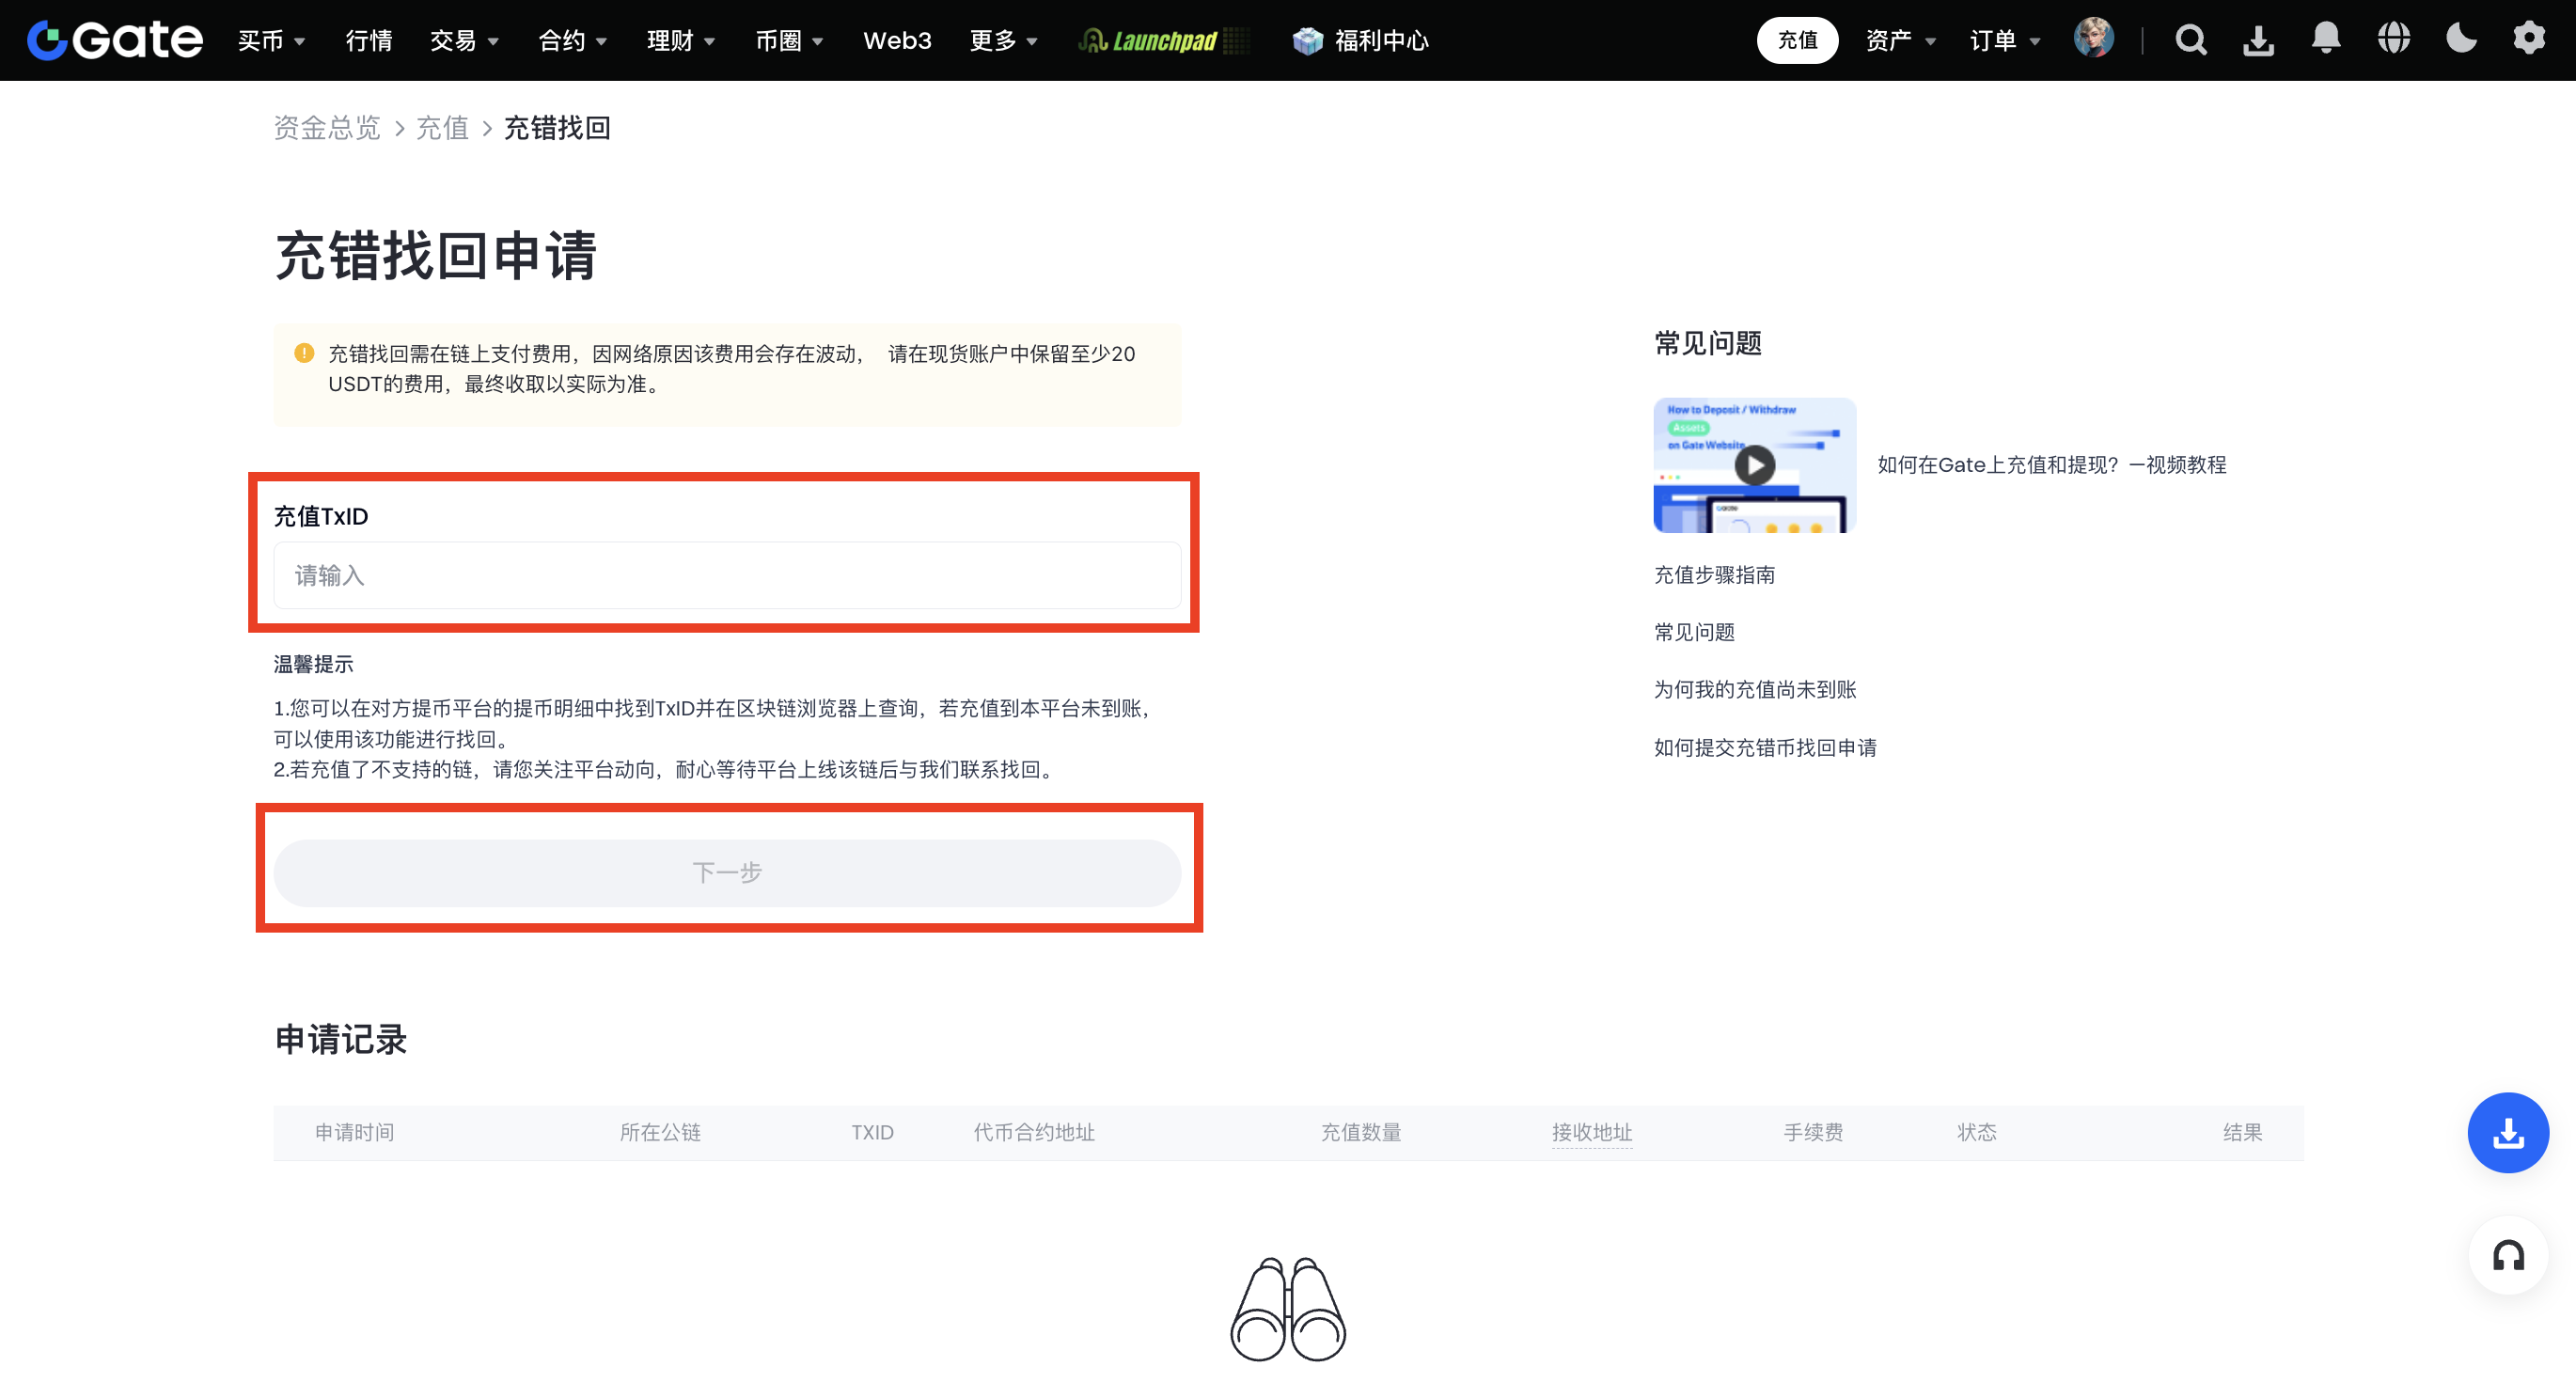The image size is (2576, 1382).
Task: Play the deposit and withdraw tutorial video
Action: tap(1754, 465)
